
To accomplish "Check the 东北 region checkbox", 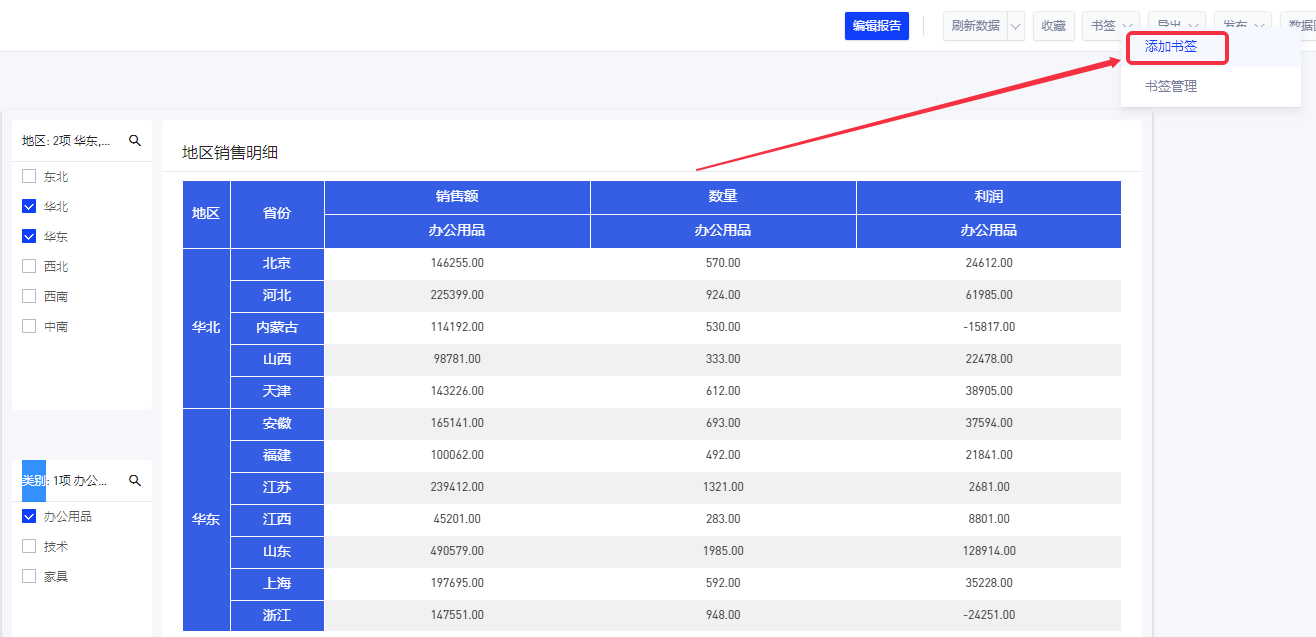I will [29, 177].
